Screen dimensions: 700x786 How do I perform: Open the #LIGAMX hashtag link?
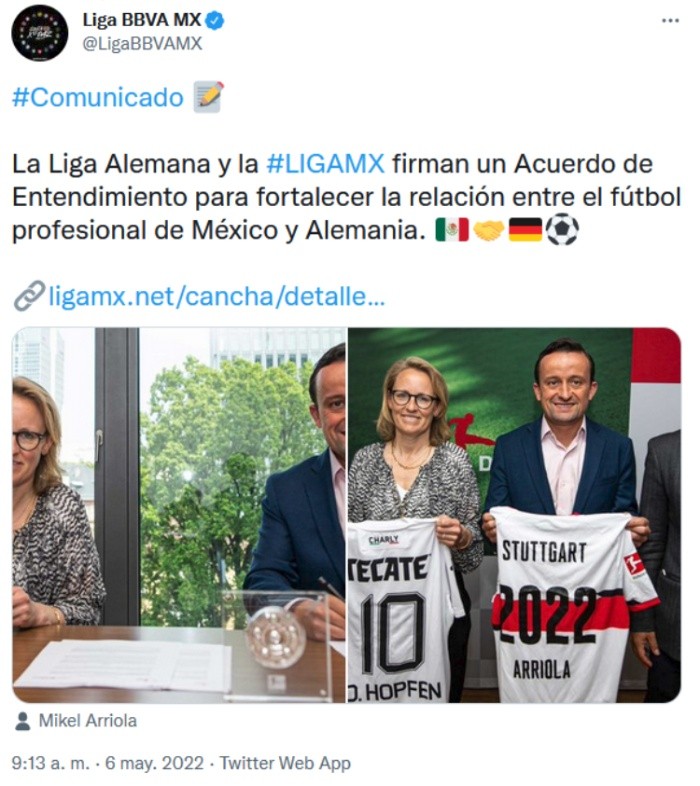click(x=325, y=164)
